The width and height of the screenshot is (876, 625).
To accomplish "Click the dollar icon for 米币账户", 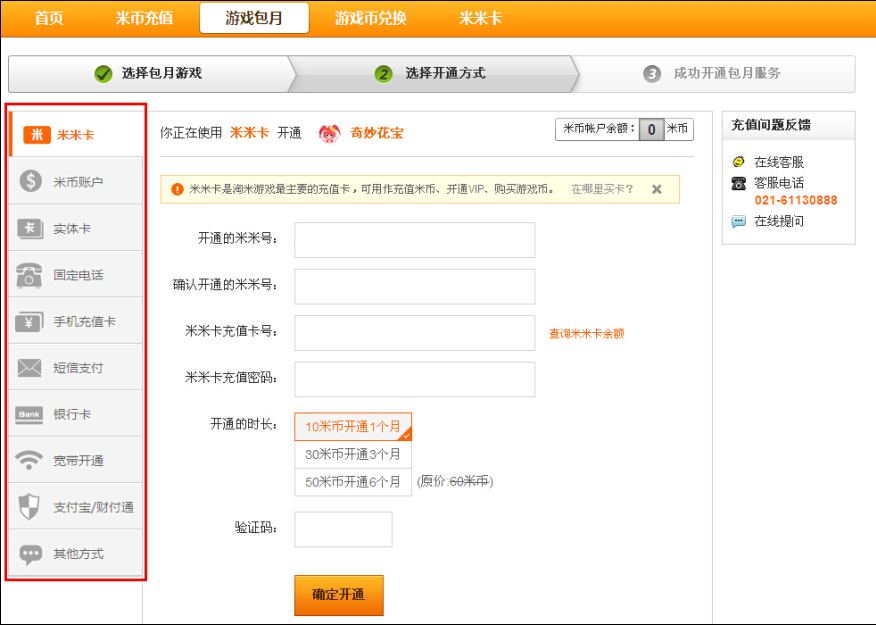I will click(30, 181).
